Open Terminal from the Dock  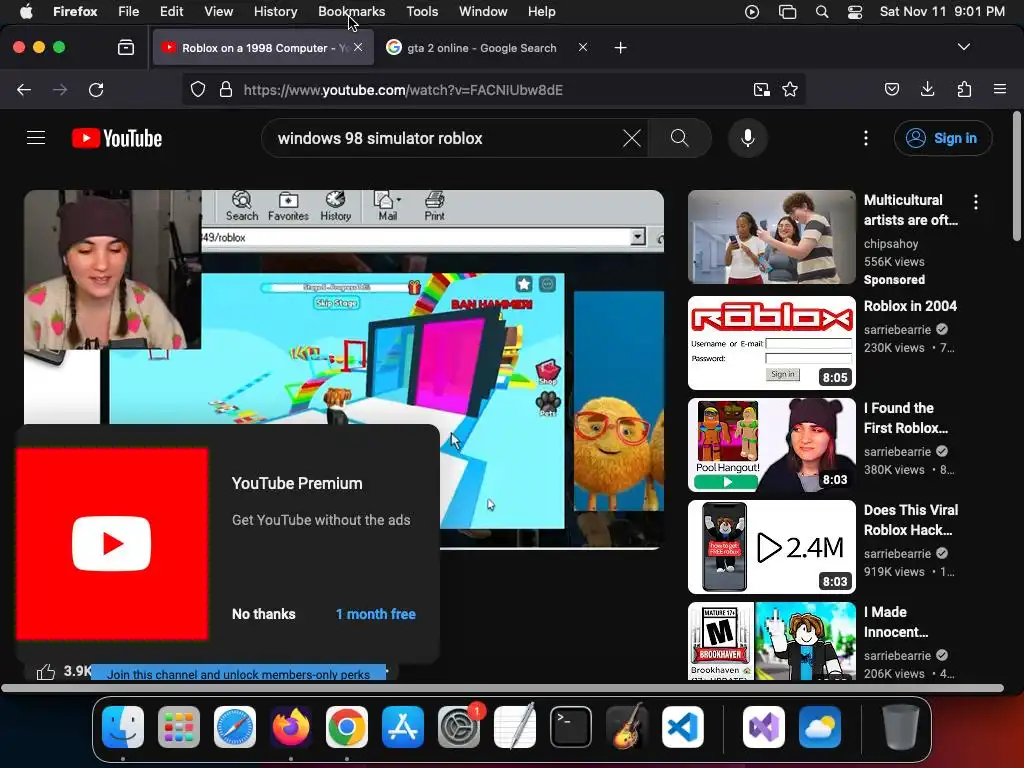(x=571, y=727)
